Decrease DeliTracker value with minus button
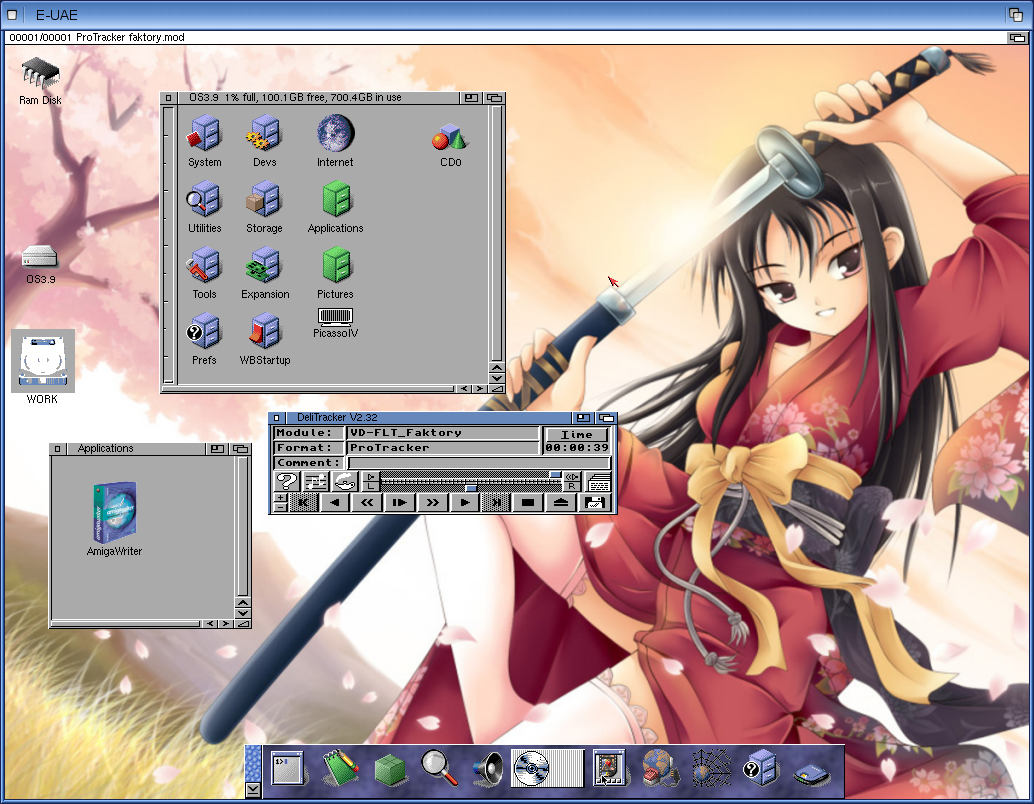 click(x=280, y=507)
